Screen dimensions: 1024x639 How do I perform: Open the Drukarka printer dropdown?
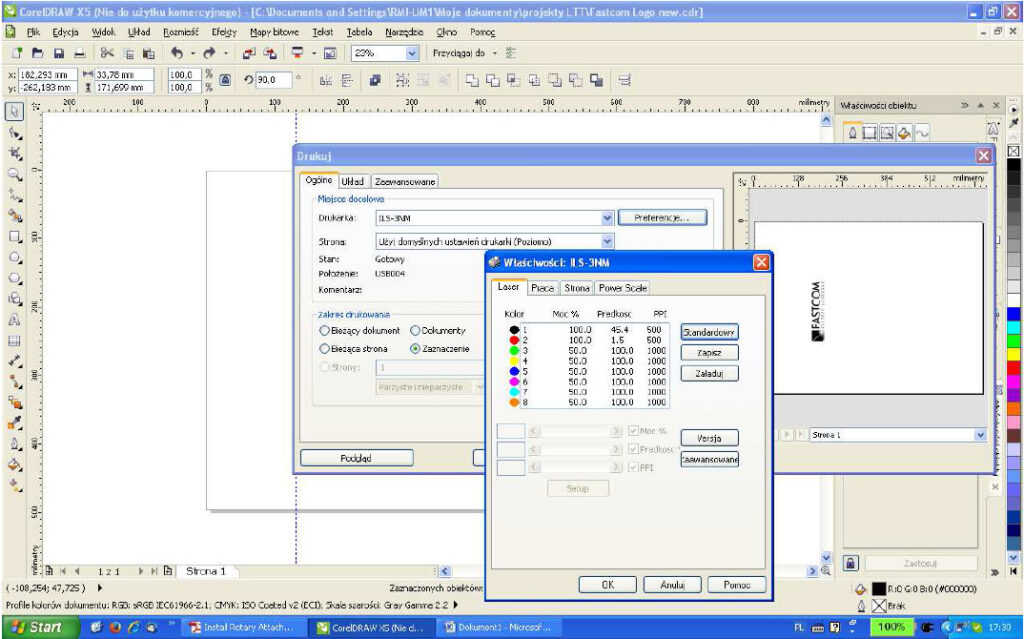[606, 217]
